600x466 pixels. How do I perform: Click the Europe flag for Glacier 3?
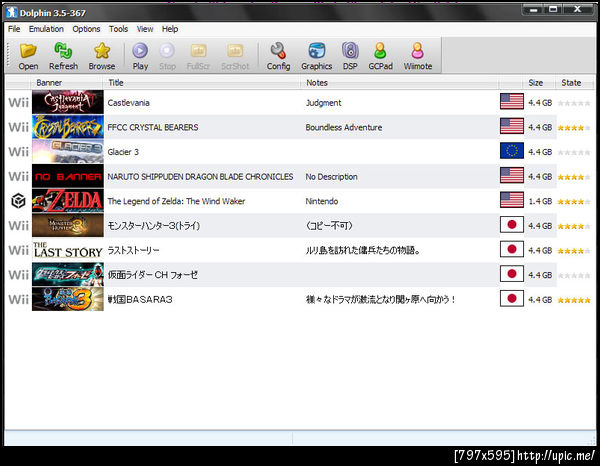[x=512, y=151]
